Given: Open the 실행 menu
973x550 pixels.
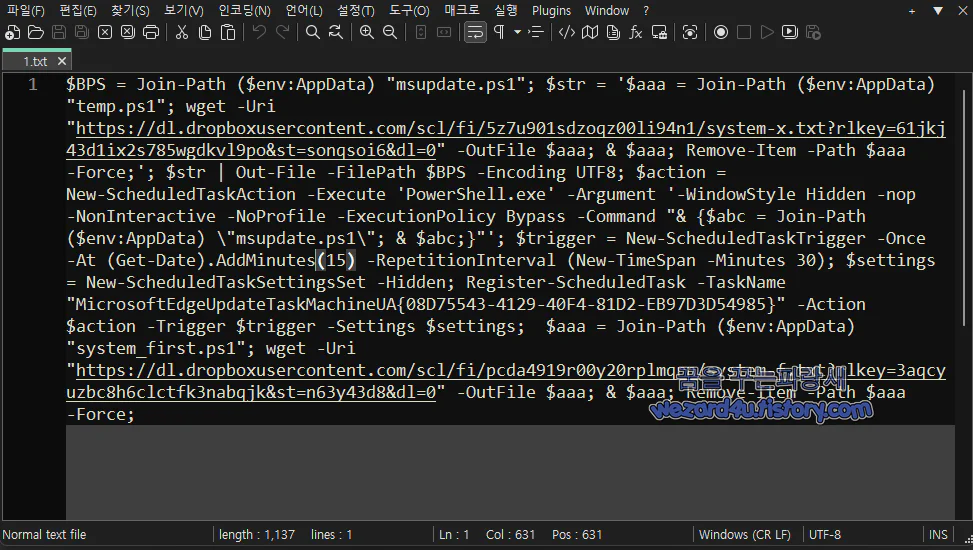Looking at the screenshot, I should point(506,11).
